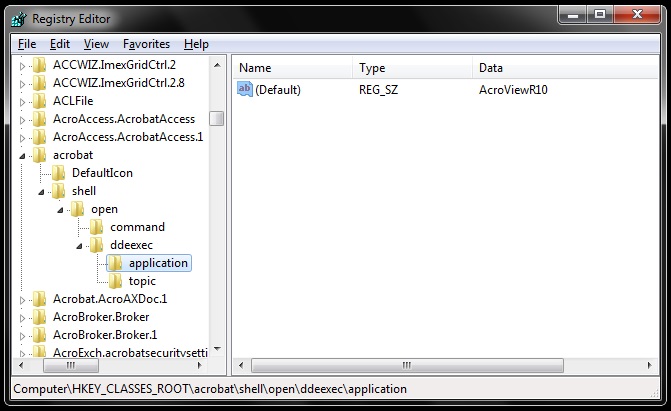Screen dimensions: 671x411
Task: Click the Acrobat.AcroAXDoc.1 folder icon
Action: [x=40, y=299]
